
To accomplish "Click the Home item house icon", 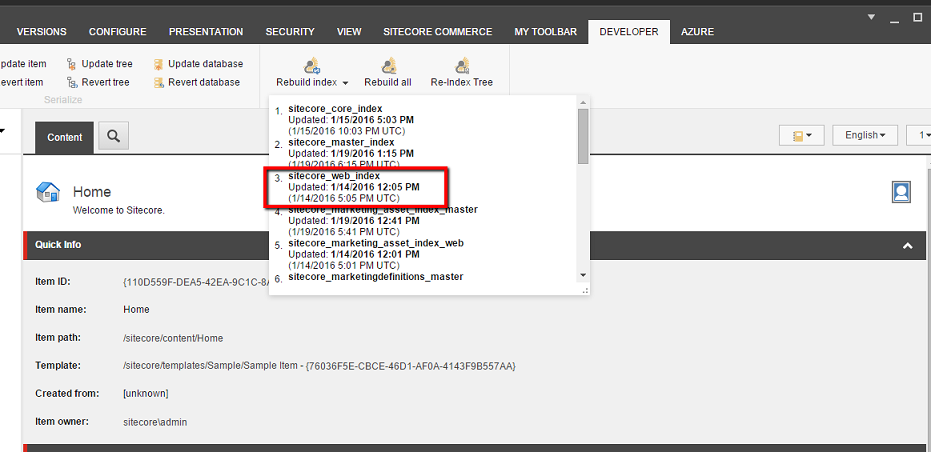I will point(47,192).
